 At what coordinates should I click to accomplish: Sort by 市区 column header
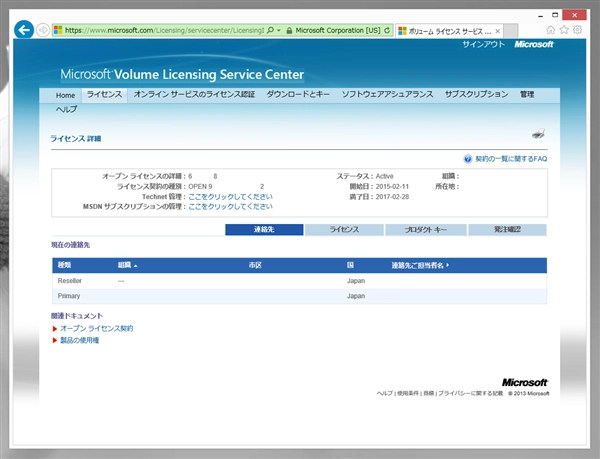(255, 265)
